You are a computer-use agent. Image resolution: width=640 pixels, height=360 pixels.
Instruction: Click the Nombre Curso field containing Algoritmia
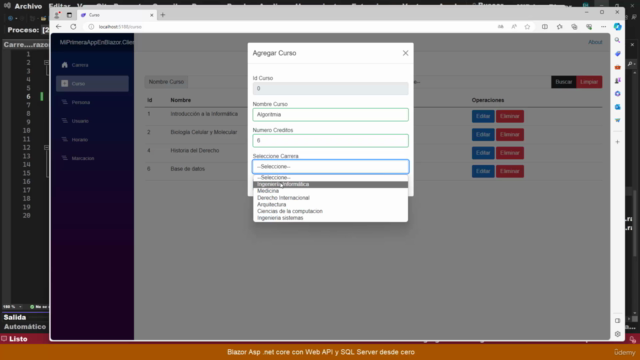click(x=330, y=115)
